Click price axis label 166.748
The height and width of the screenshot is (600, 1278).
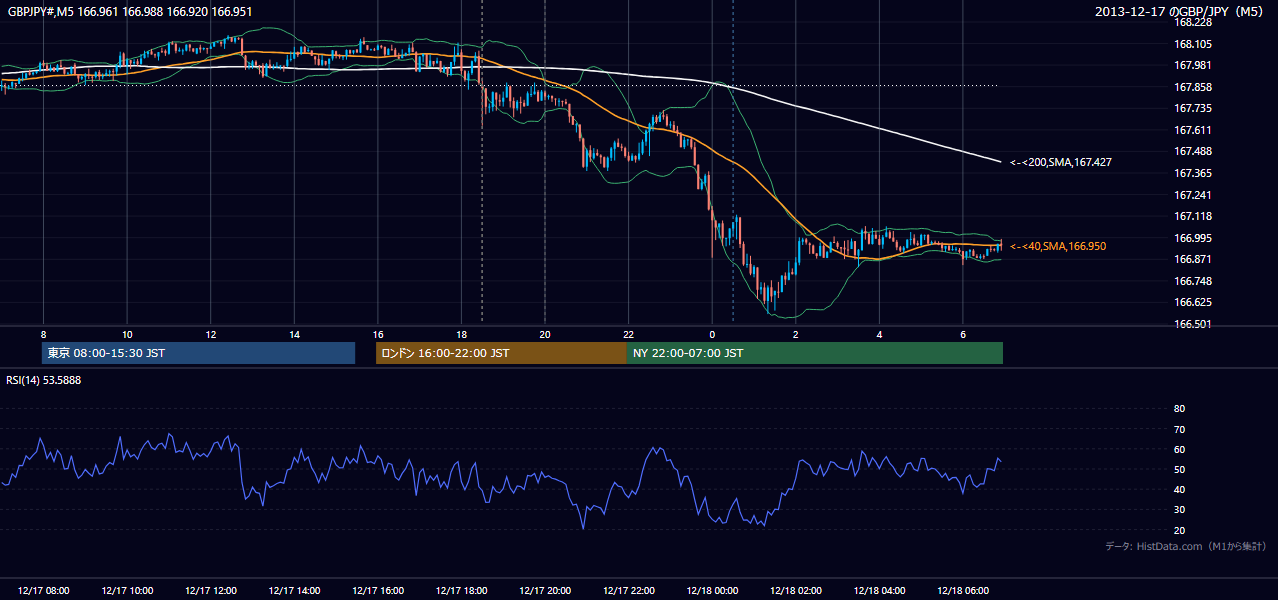1193,281
